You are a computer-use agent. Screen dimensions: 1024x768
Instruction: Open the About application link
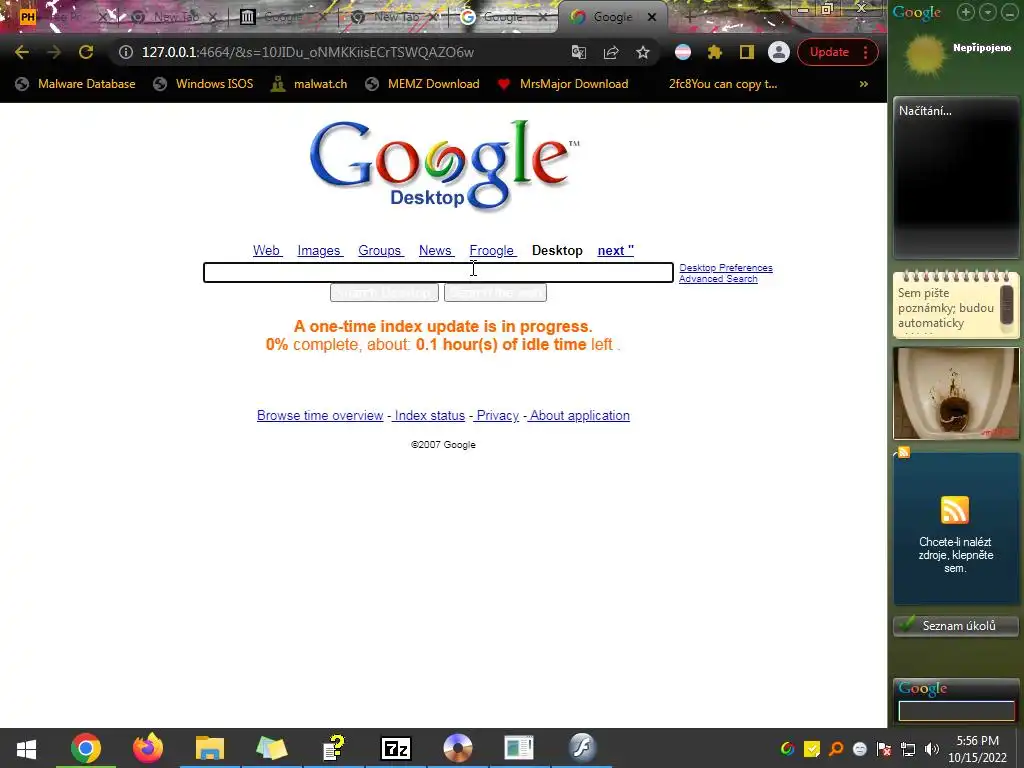pyautogui.click(x=580, y=415)
